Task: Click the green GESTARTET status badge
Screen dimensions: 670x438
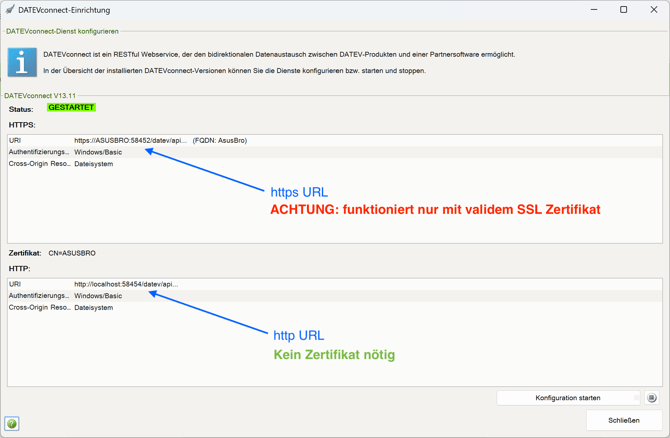Action: pos(71,108)
